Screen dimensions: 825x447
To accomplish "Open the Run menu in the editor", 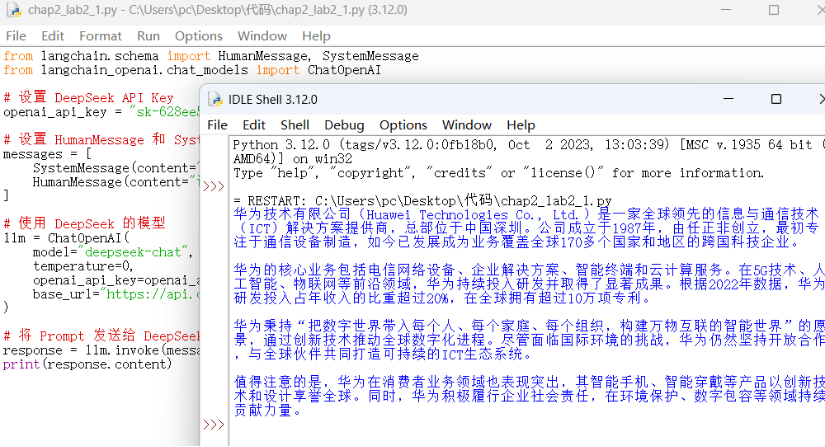I will point(148,36).
